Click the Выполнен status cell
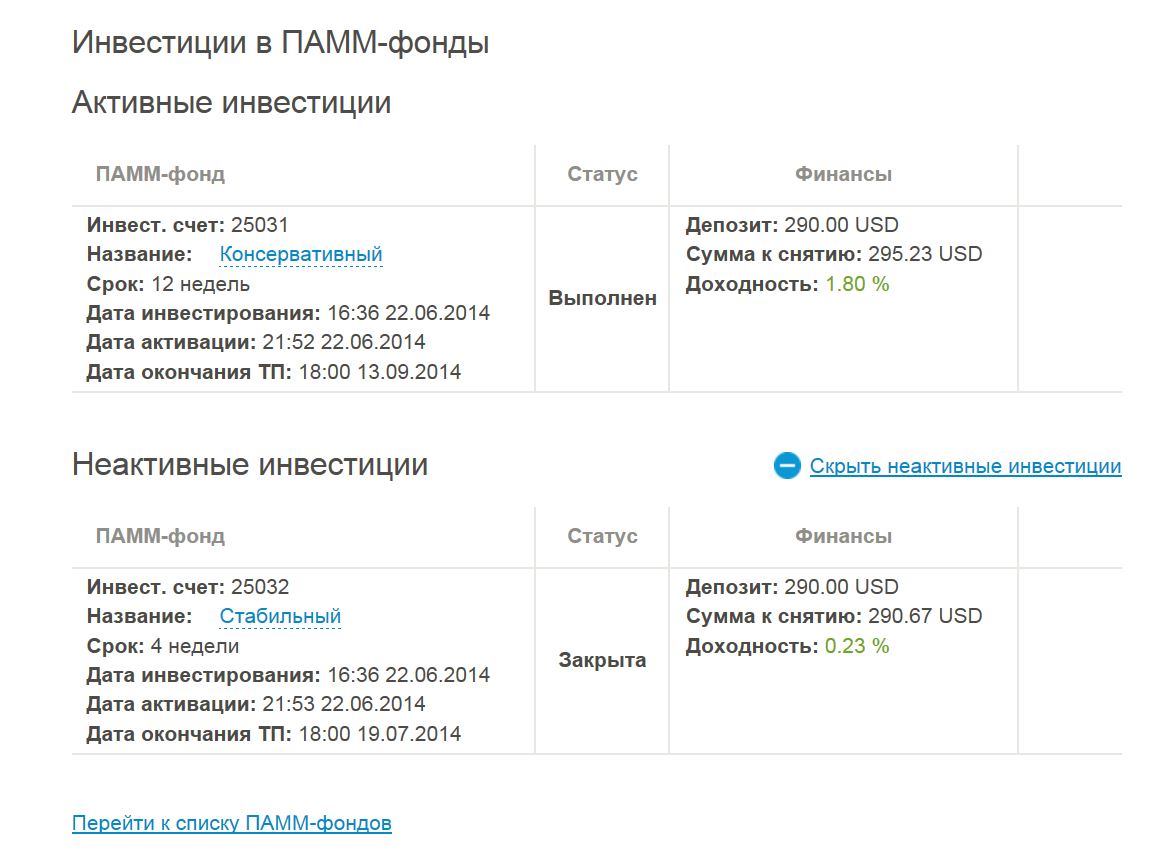 602,298
